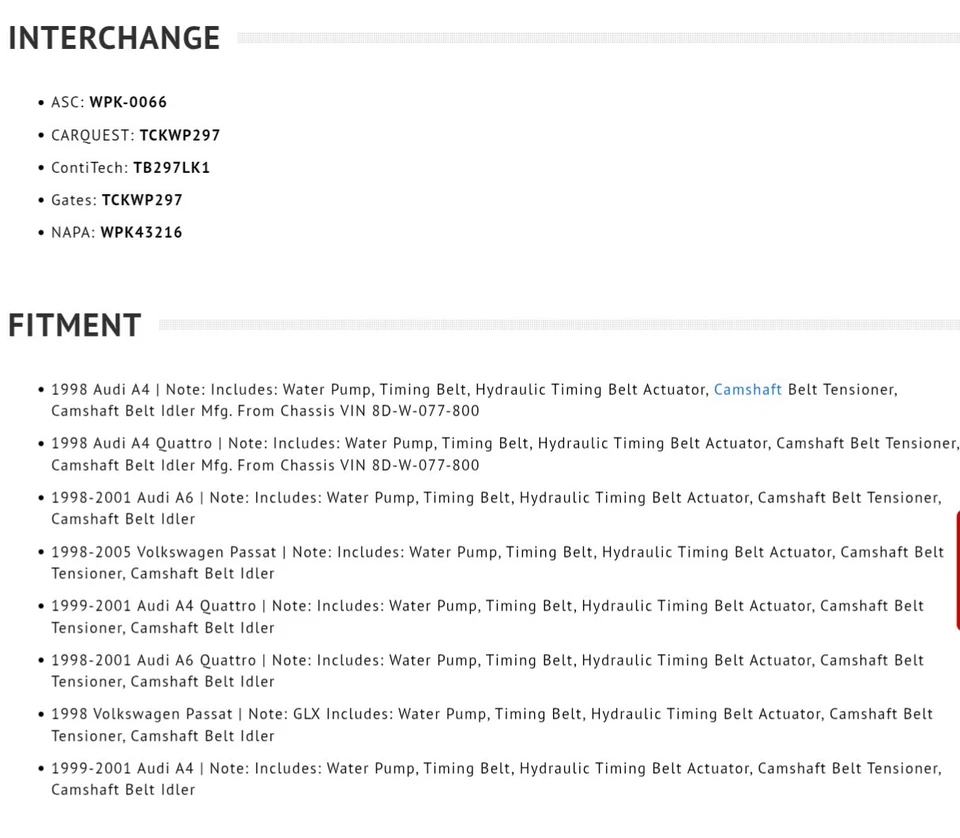
Task: Click the 'ContiTech:' brand label
Action: [90, 167]
